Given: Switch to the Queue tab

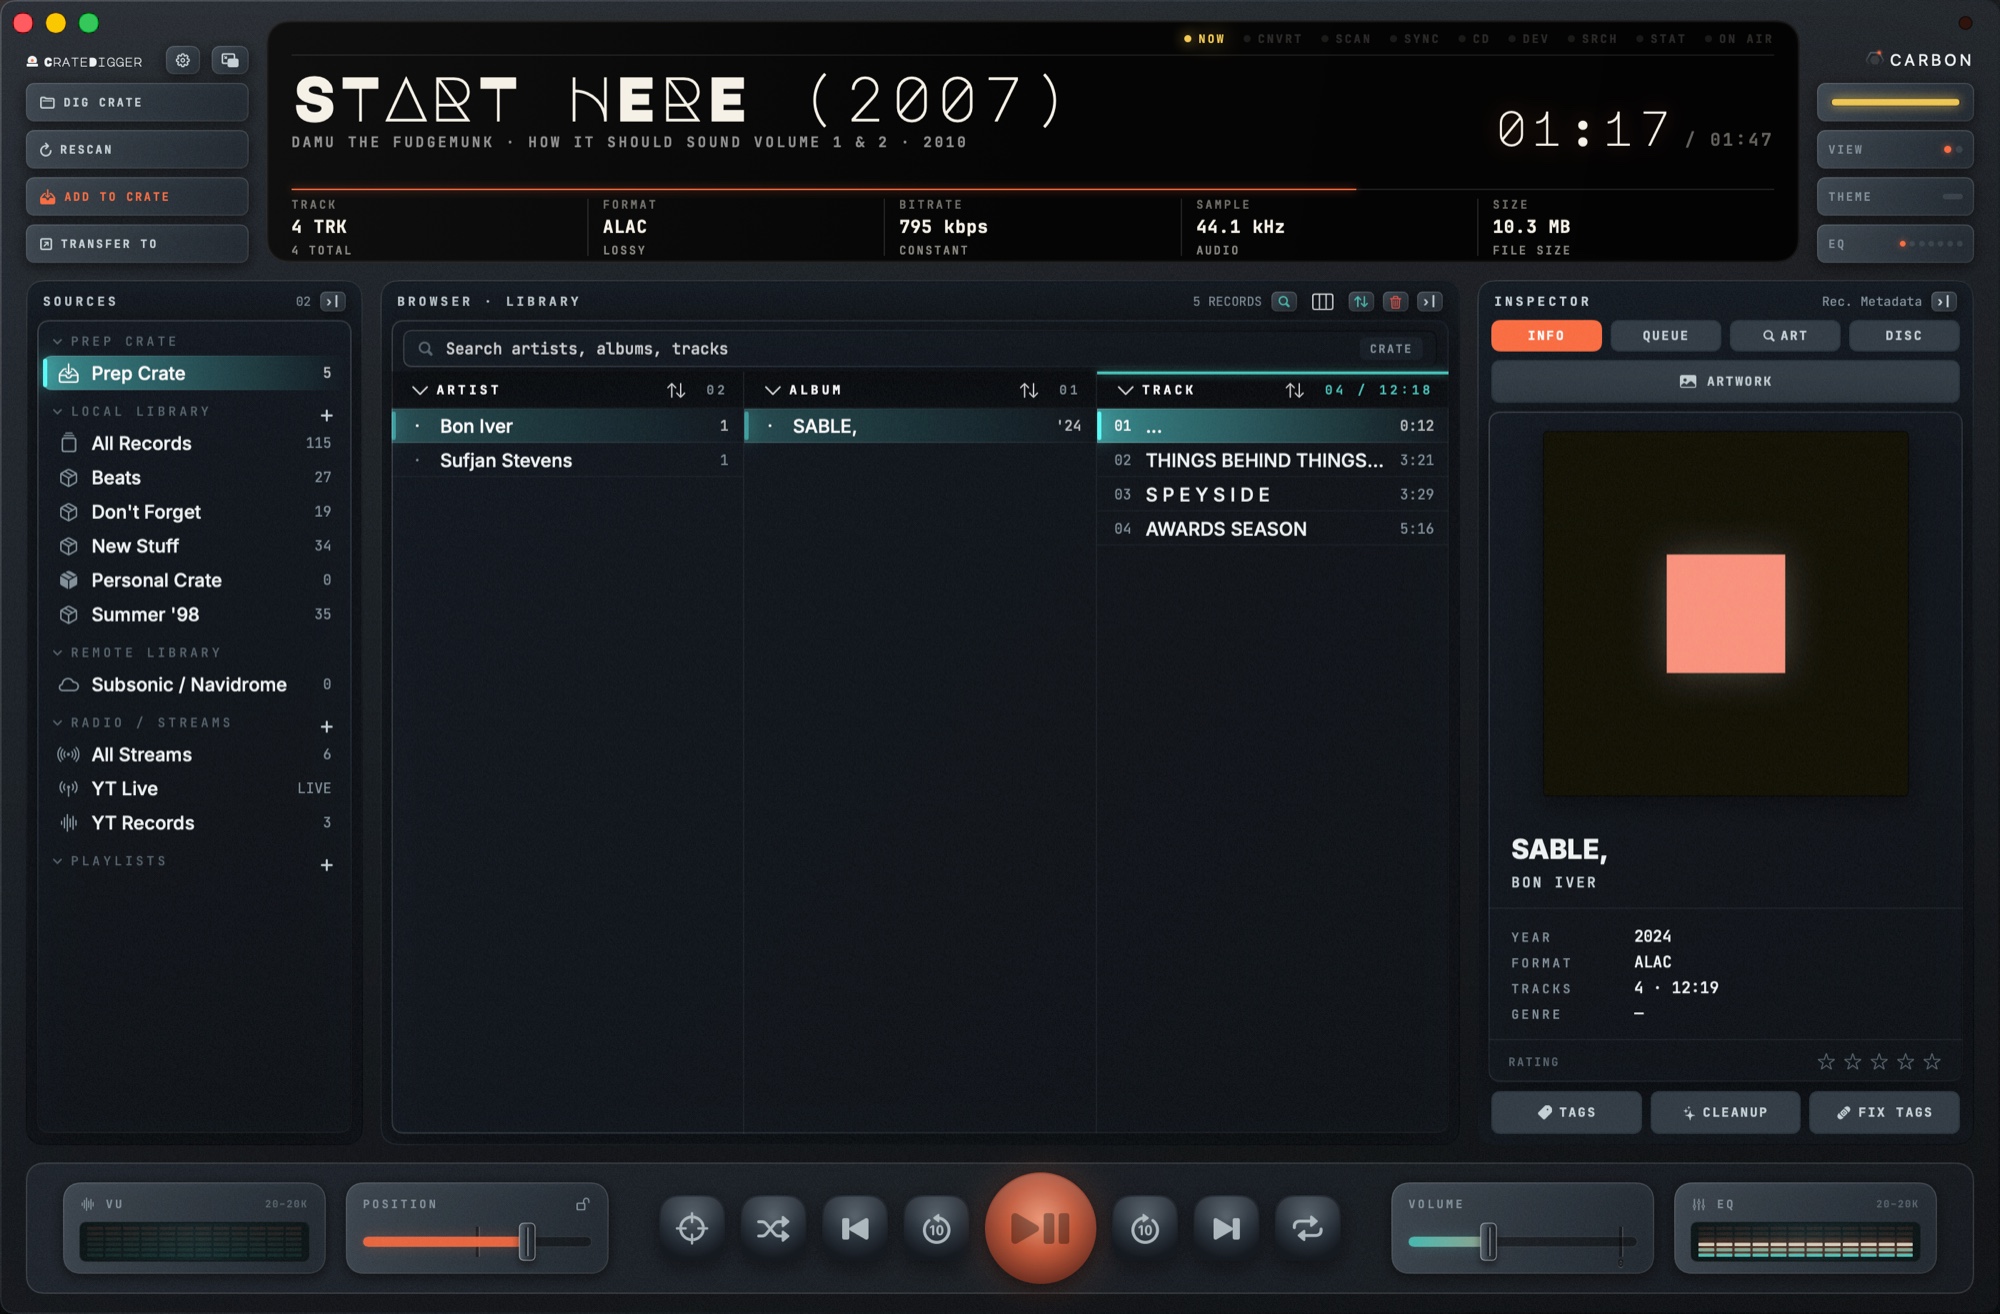Looking at the screenshot, I should pyautogui.click(x=1665, y=336).
